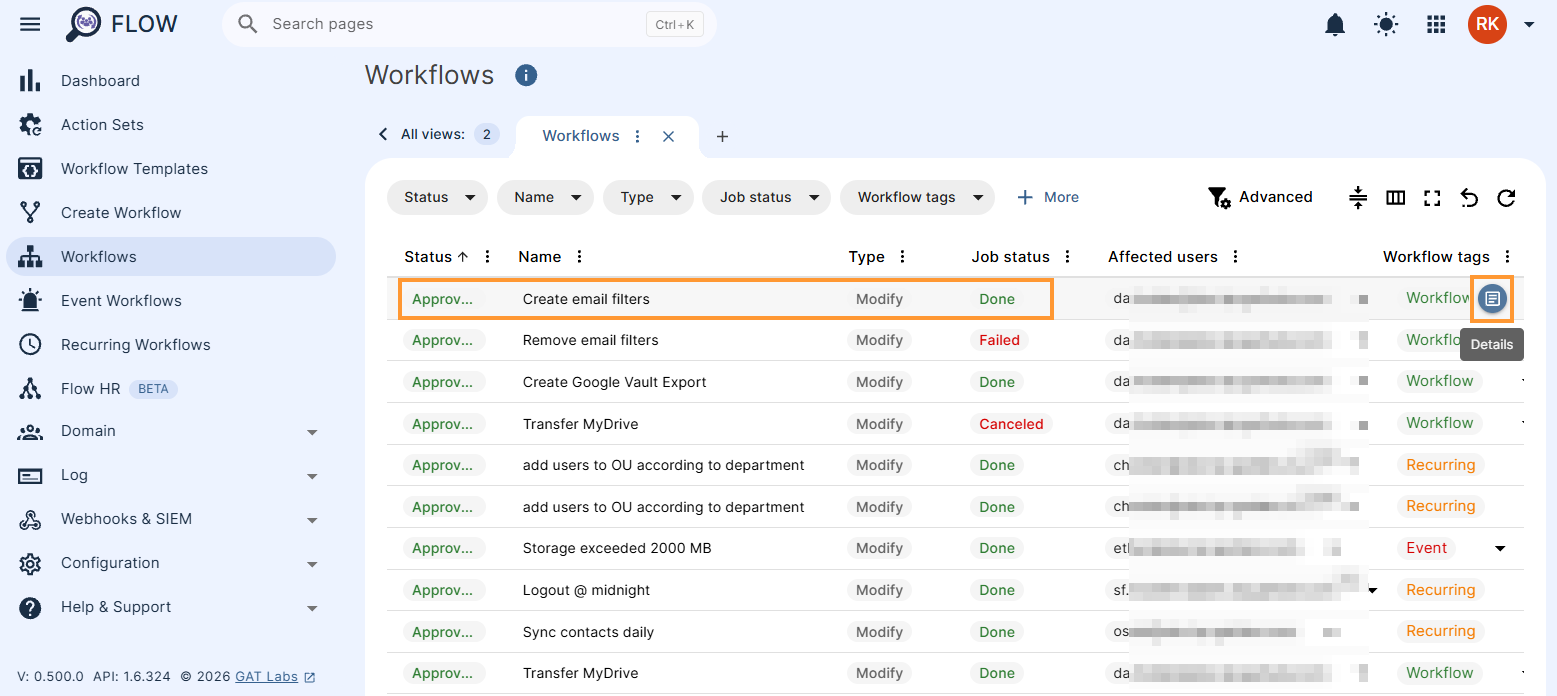Sort by the Name column header
The height and width of the screenshot is (696, 1557).
tap(540, 257)
